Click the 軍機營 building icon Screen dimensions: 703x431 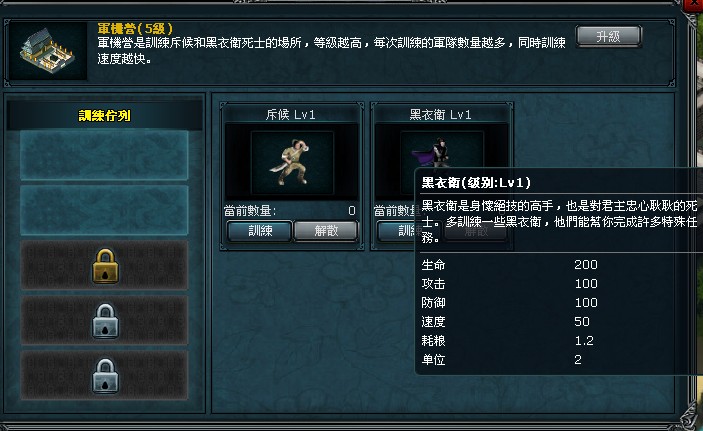pos(48,51)
